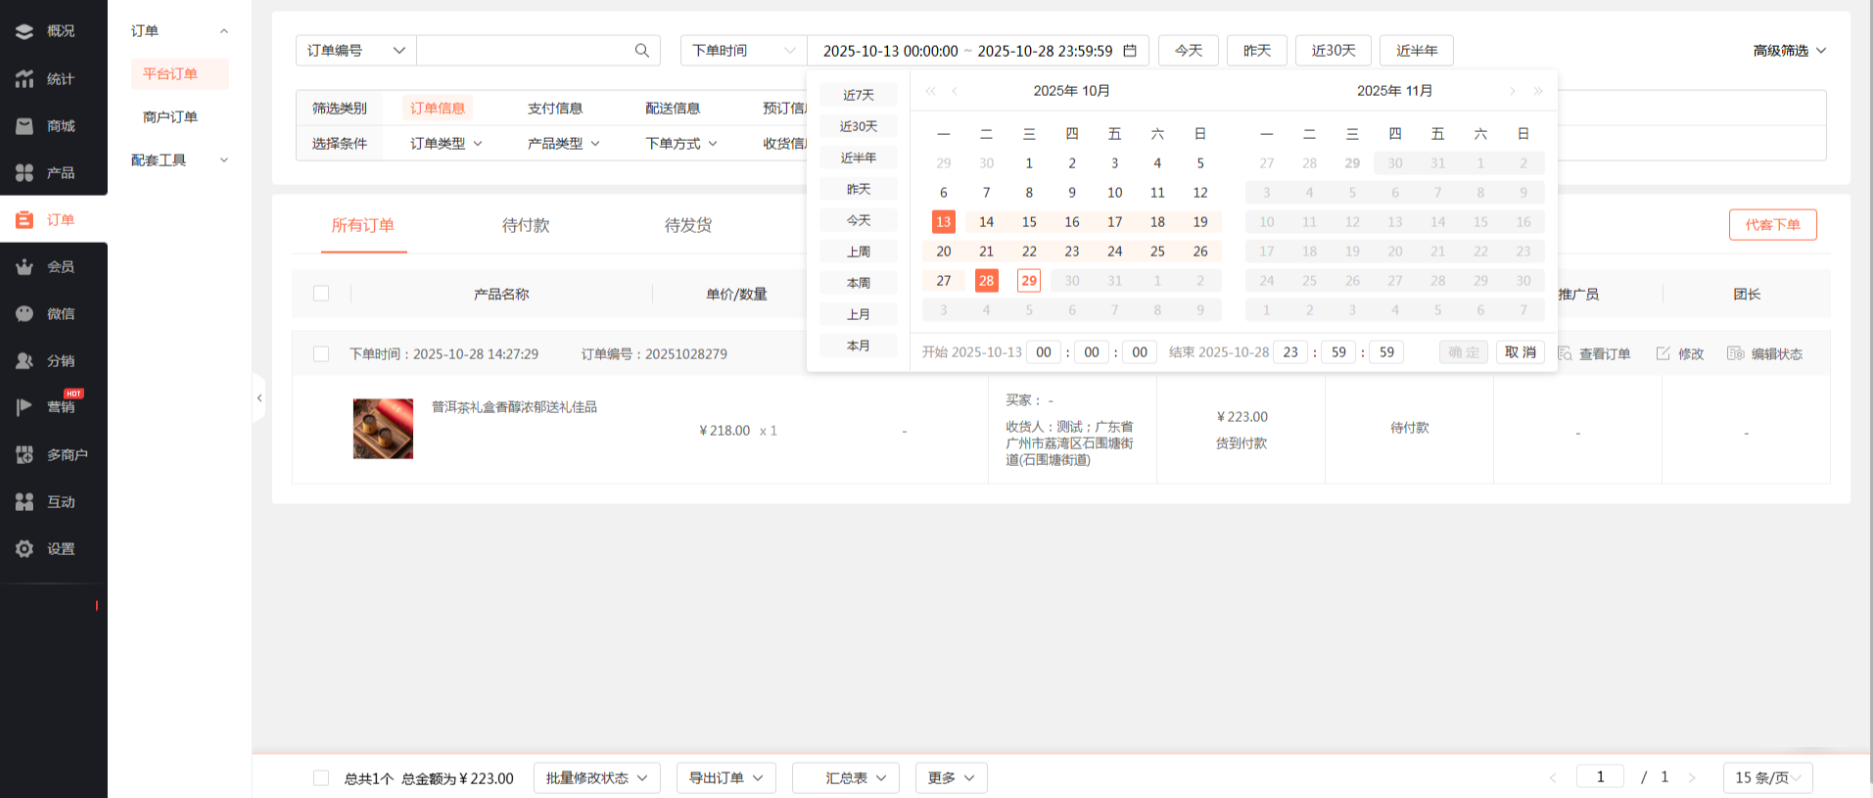
Task: Click the product thumbnail of the tea gift box
Action: click(x=383, y=429)
